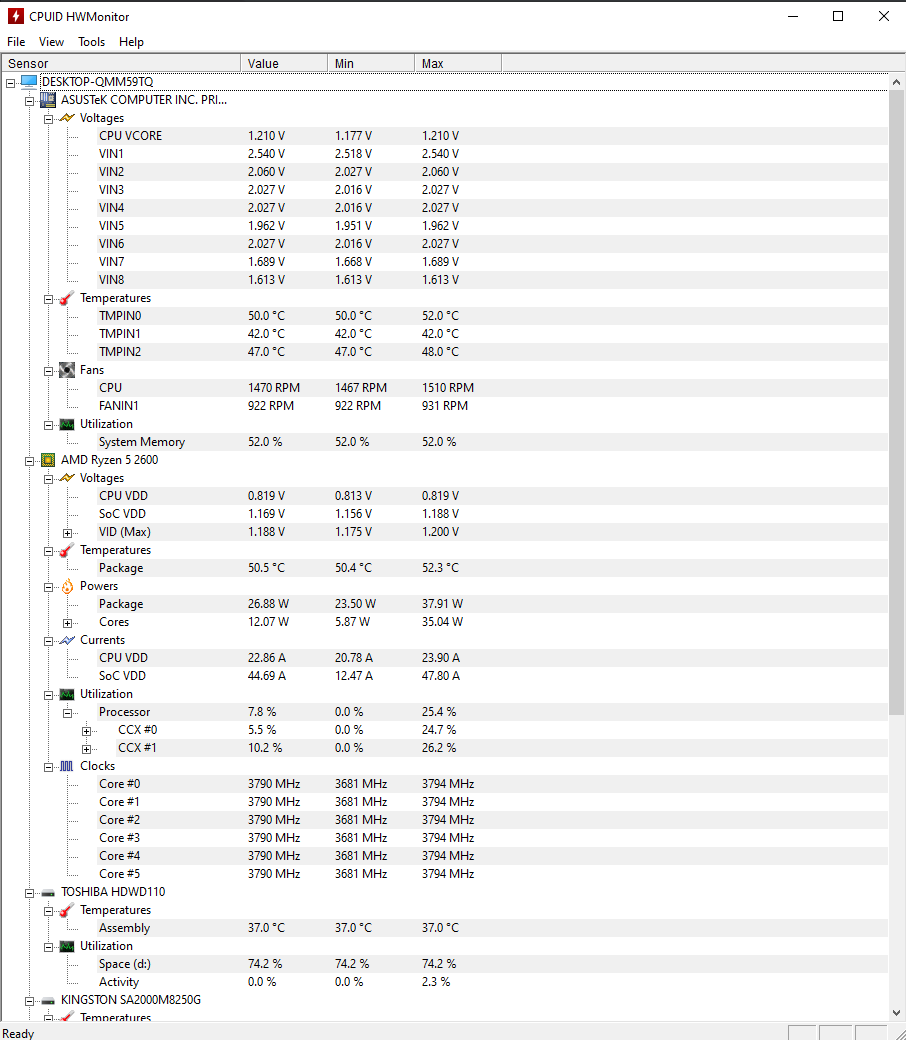Open the View menu
The image size is (906, 1040).
pos(51,42)
